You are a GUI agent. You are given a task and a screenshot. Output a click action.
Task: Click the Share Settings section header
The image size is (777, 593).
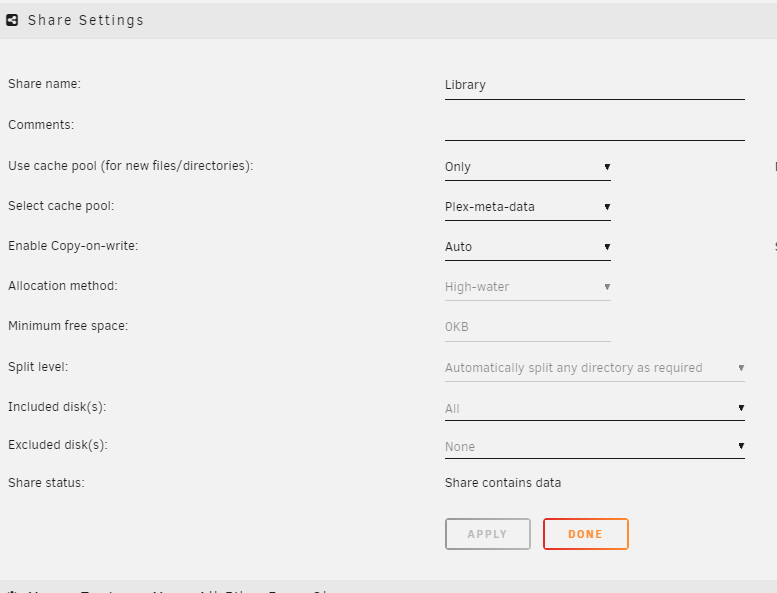388,20
